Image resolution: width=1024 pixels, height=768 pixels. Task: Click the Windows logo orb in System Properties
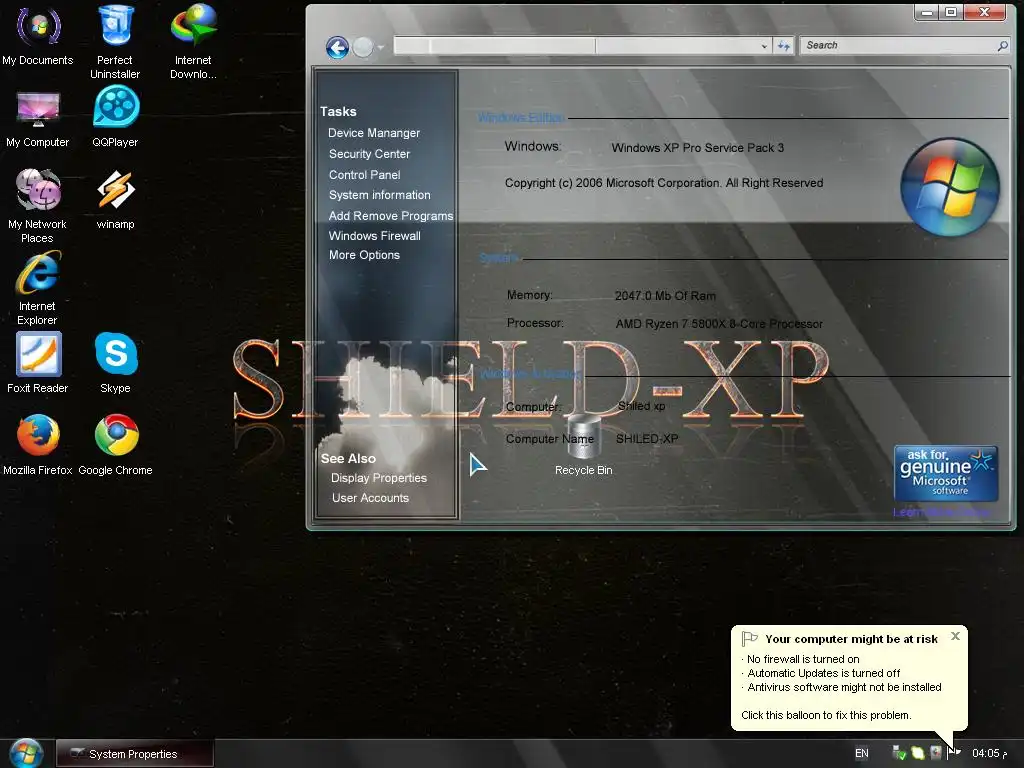pos(950,187)
